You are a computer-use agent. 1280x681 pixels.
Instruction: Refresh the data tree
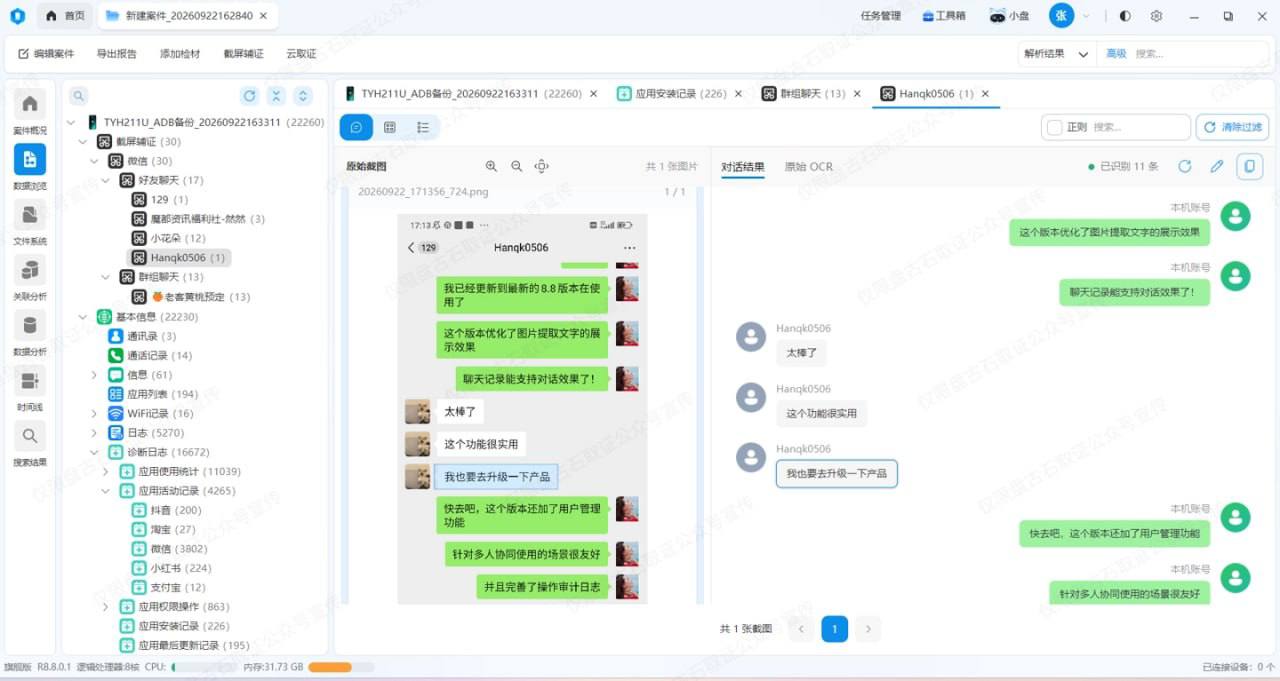(249, 96)
